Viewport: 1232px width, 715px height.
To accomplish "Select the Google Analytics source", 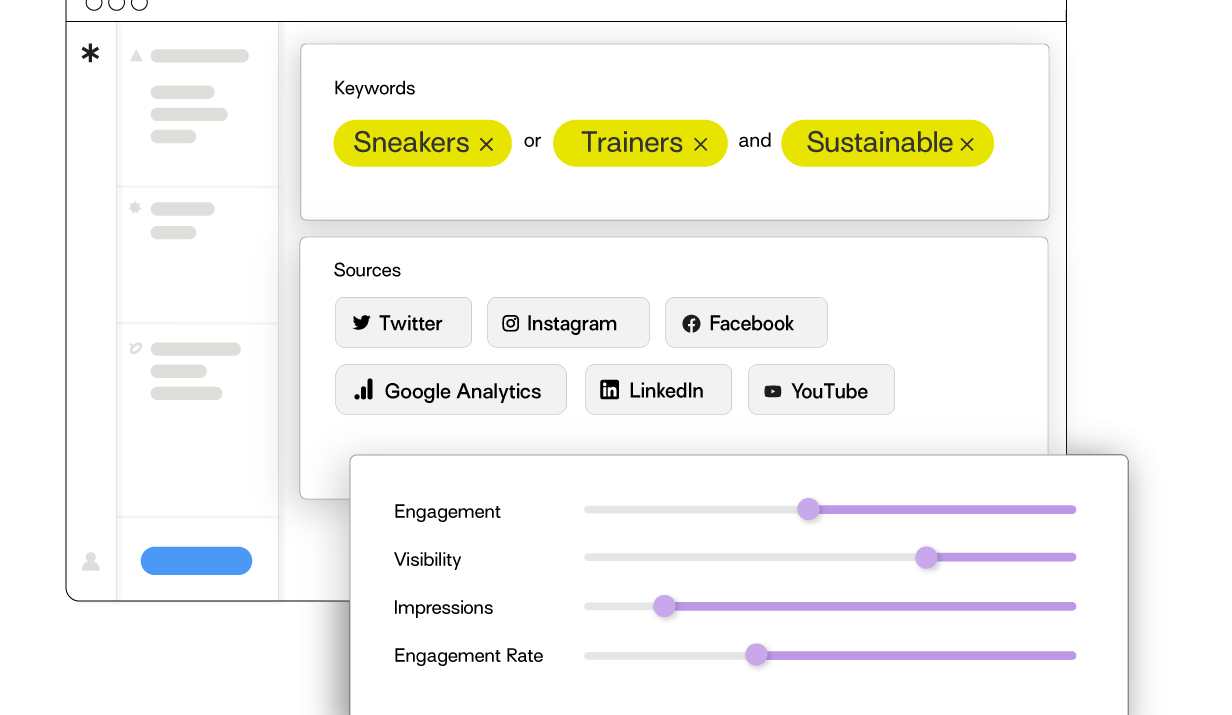I will pos(451,390).
